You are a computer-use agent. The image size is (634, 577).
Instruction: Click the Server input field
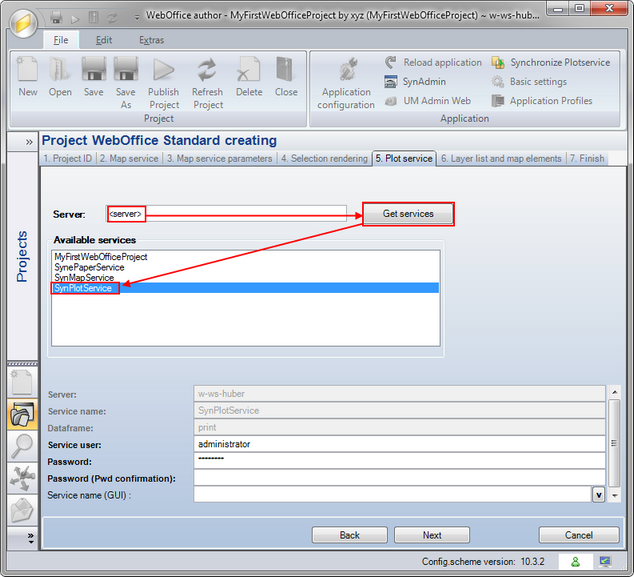(x=226, y=213)
